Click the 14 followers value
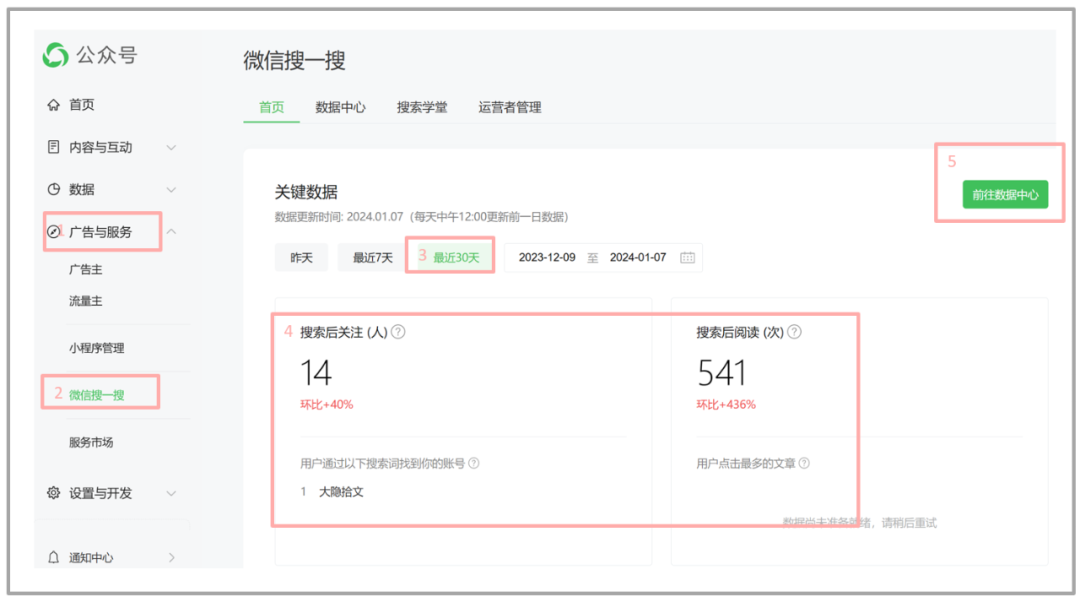1080x597 pixels. click(x=316, y=373)
